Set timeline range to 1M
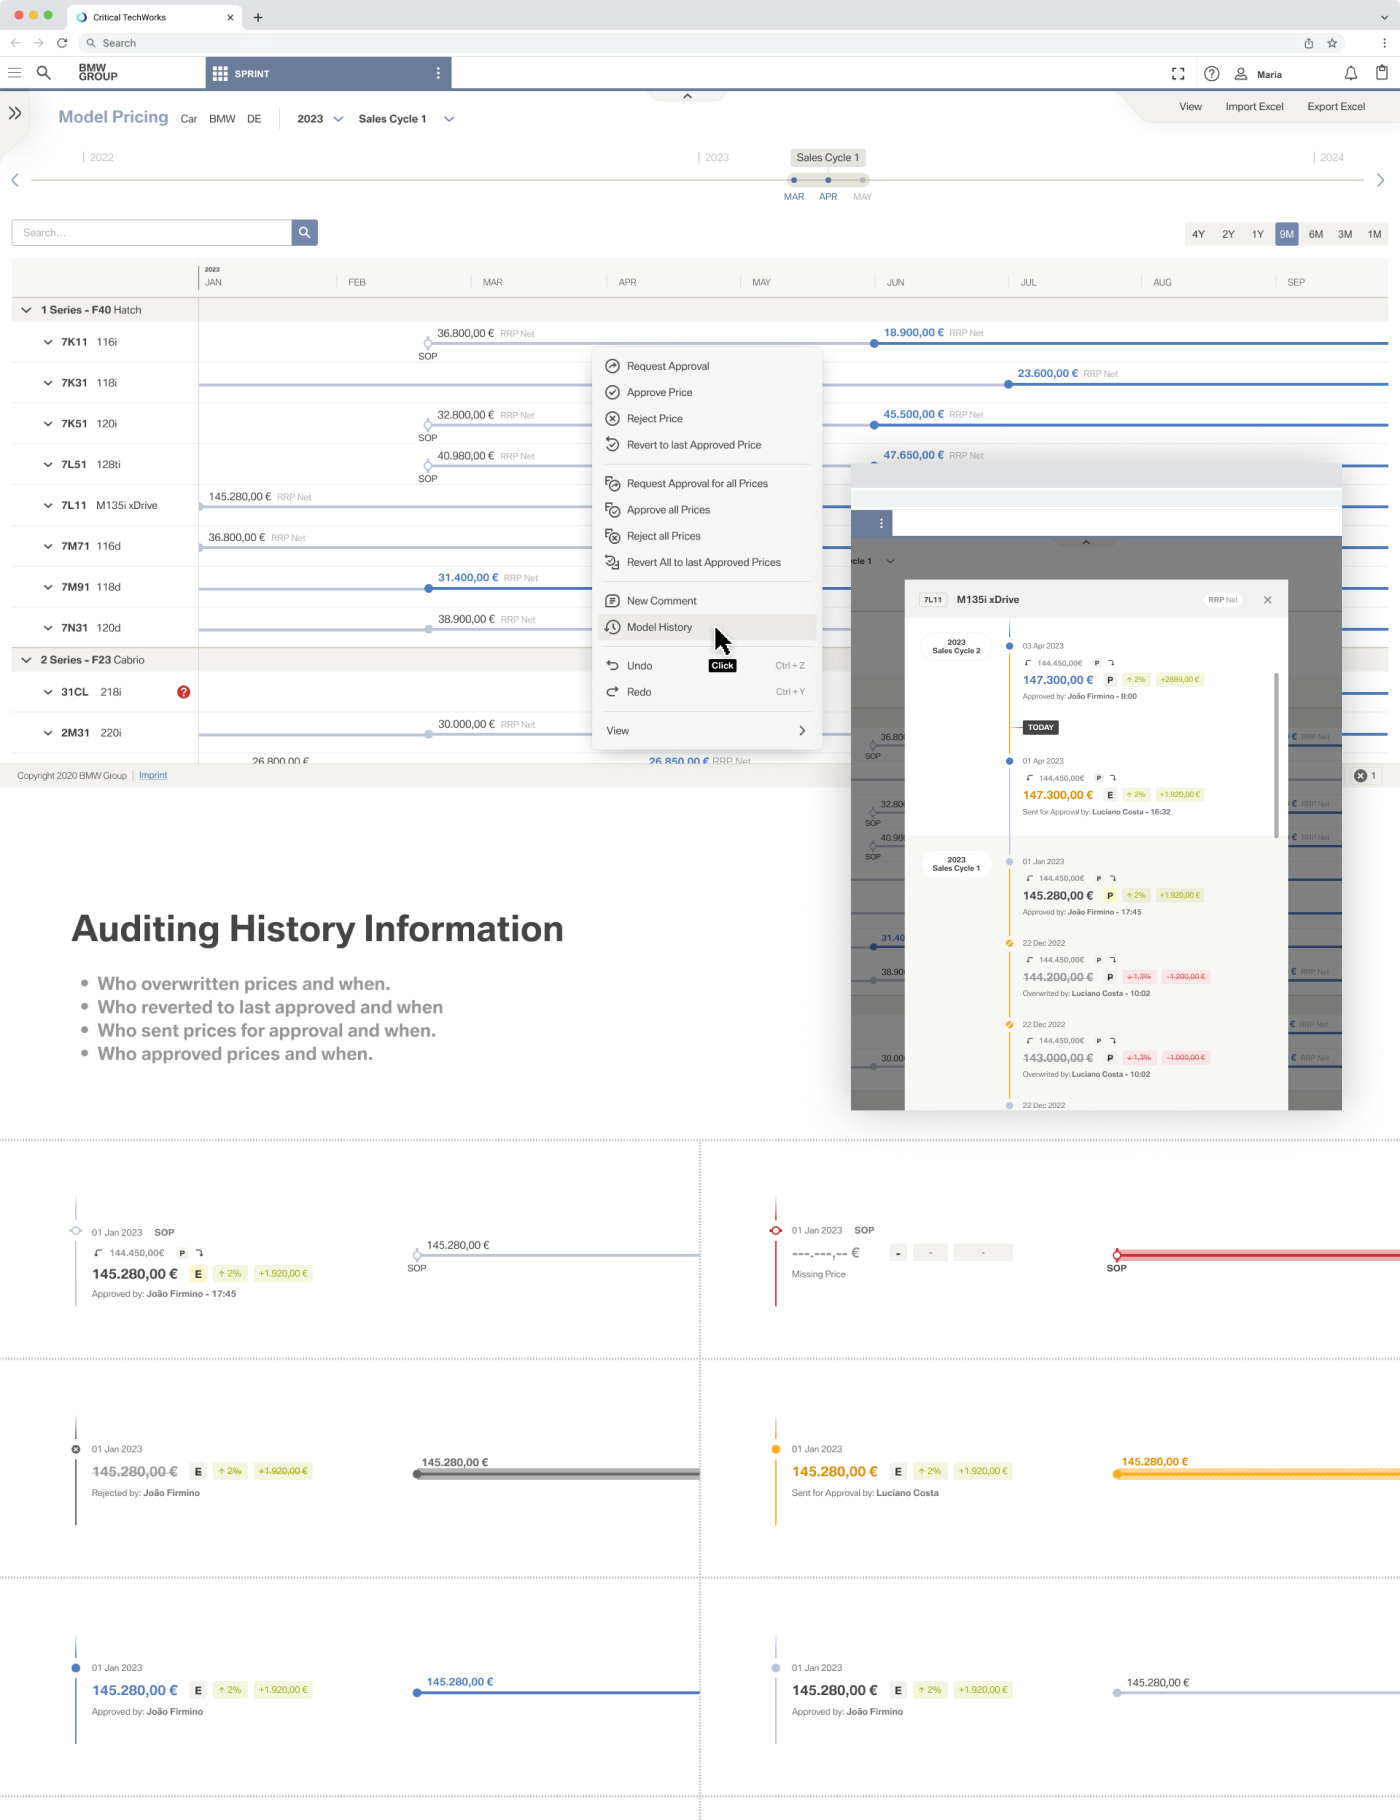 pyautogui.click(x=1375, y=234)
